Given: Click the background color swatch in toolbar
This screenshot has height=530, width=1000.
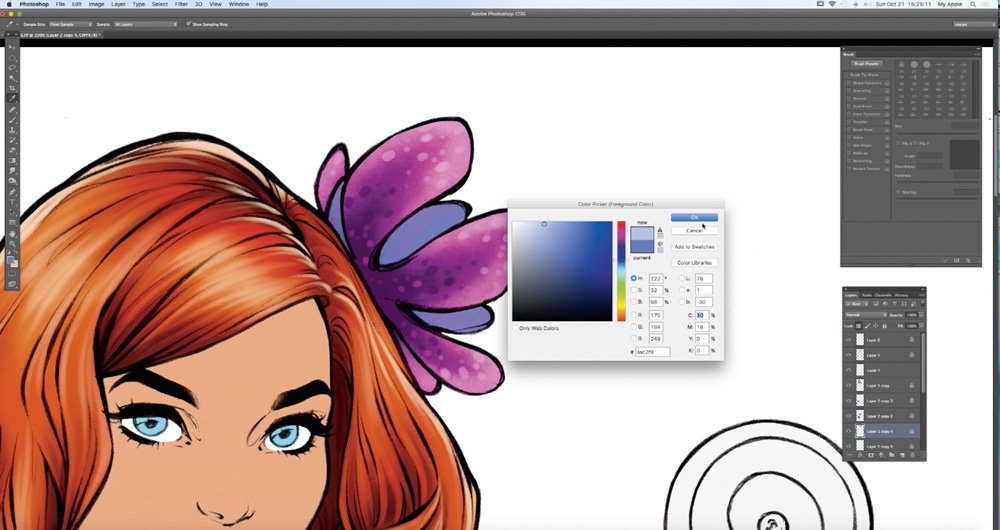Looking at the screenshot, I should (x=15, y=264).
